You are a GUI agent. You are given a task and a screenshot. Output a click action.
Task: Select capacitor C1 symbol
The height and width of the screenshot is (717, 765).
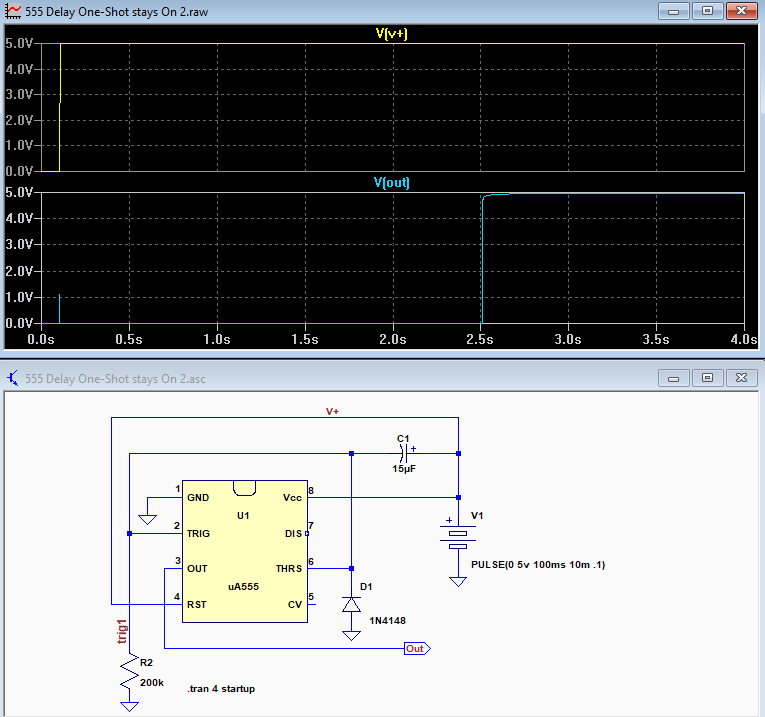[403, 454]
